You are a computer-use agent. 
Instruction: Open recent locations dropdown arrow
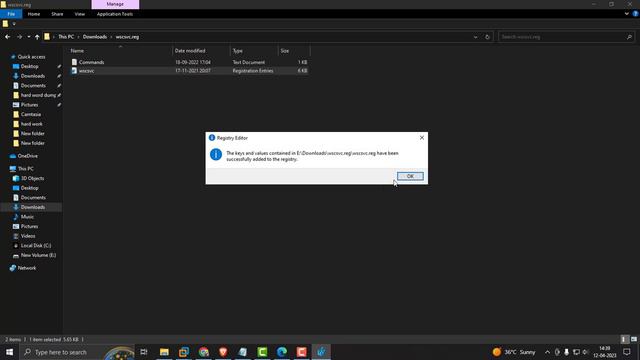pos(29,37)
